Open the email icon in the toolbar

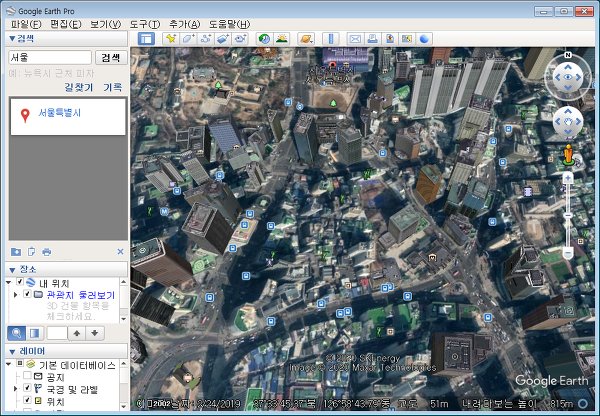click(x=355, y=39)
